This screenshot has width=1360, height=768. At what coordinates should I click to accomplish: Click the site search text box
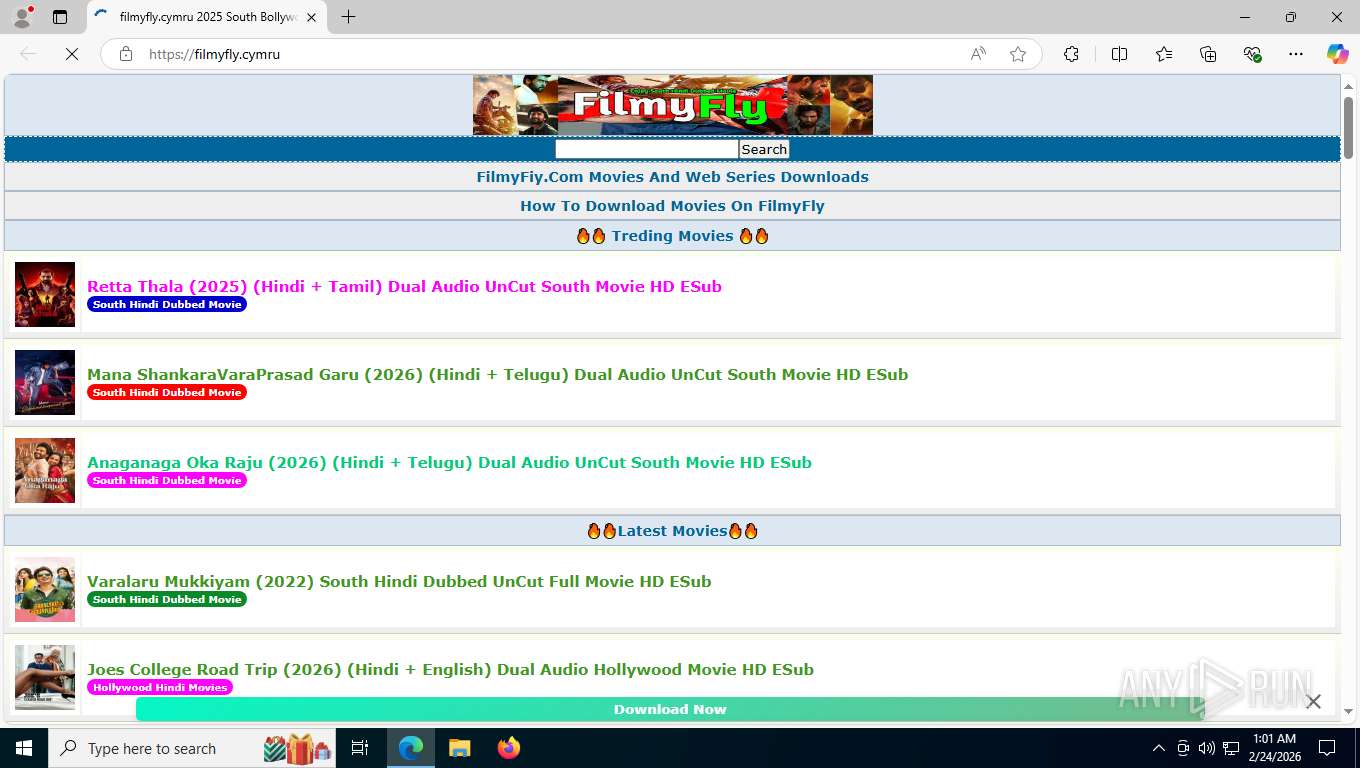point(646,149)
